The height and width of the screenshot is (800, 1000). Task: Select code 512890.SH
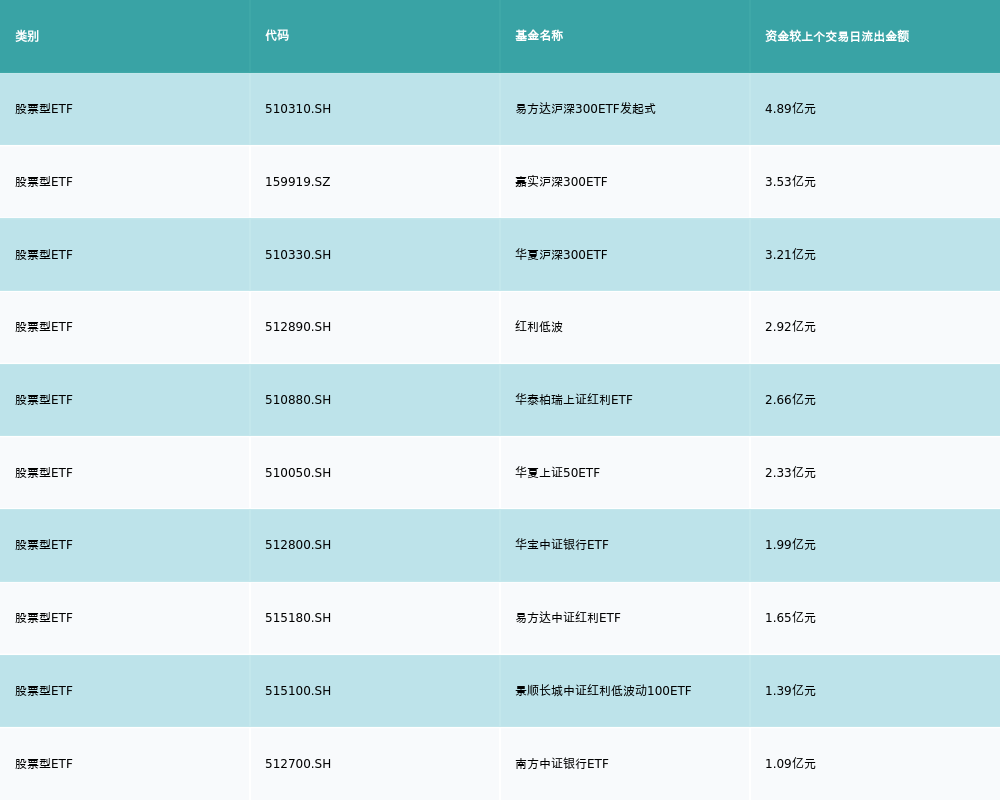[x=298, y=327]
